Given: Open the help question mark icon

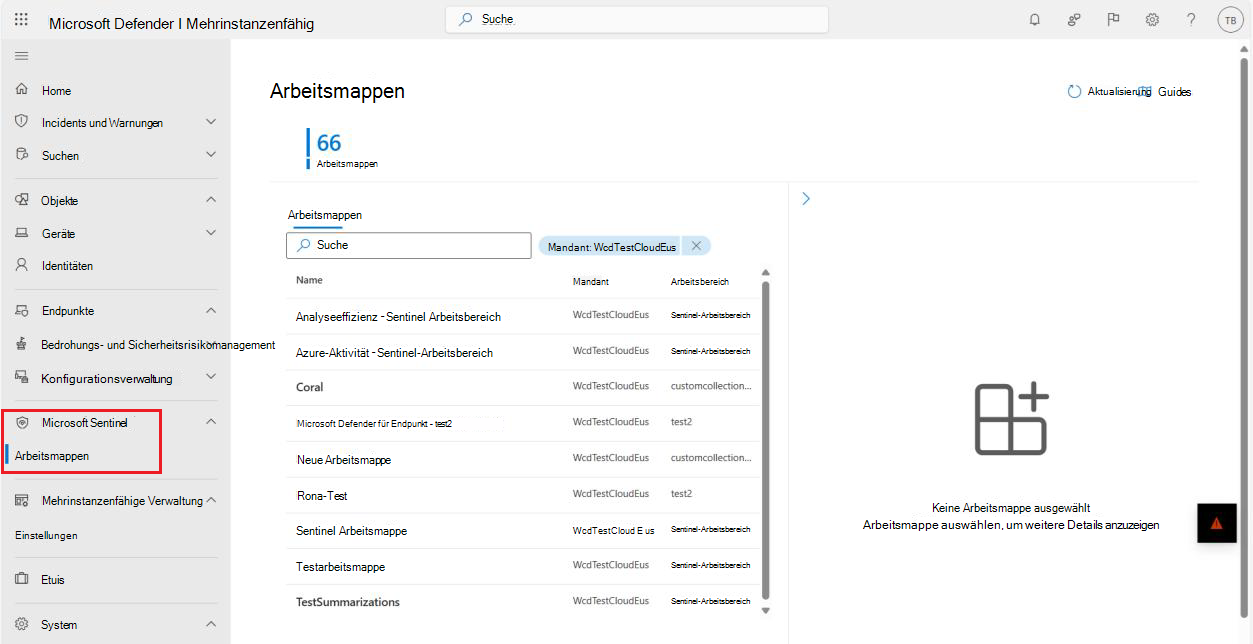Looking at the screenshot, I should (x=1191, y=19).
